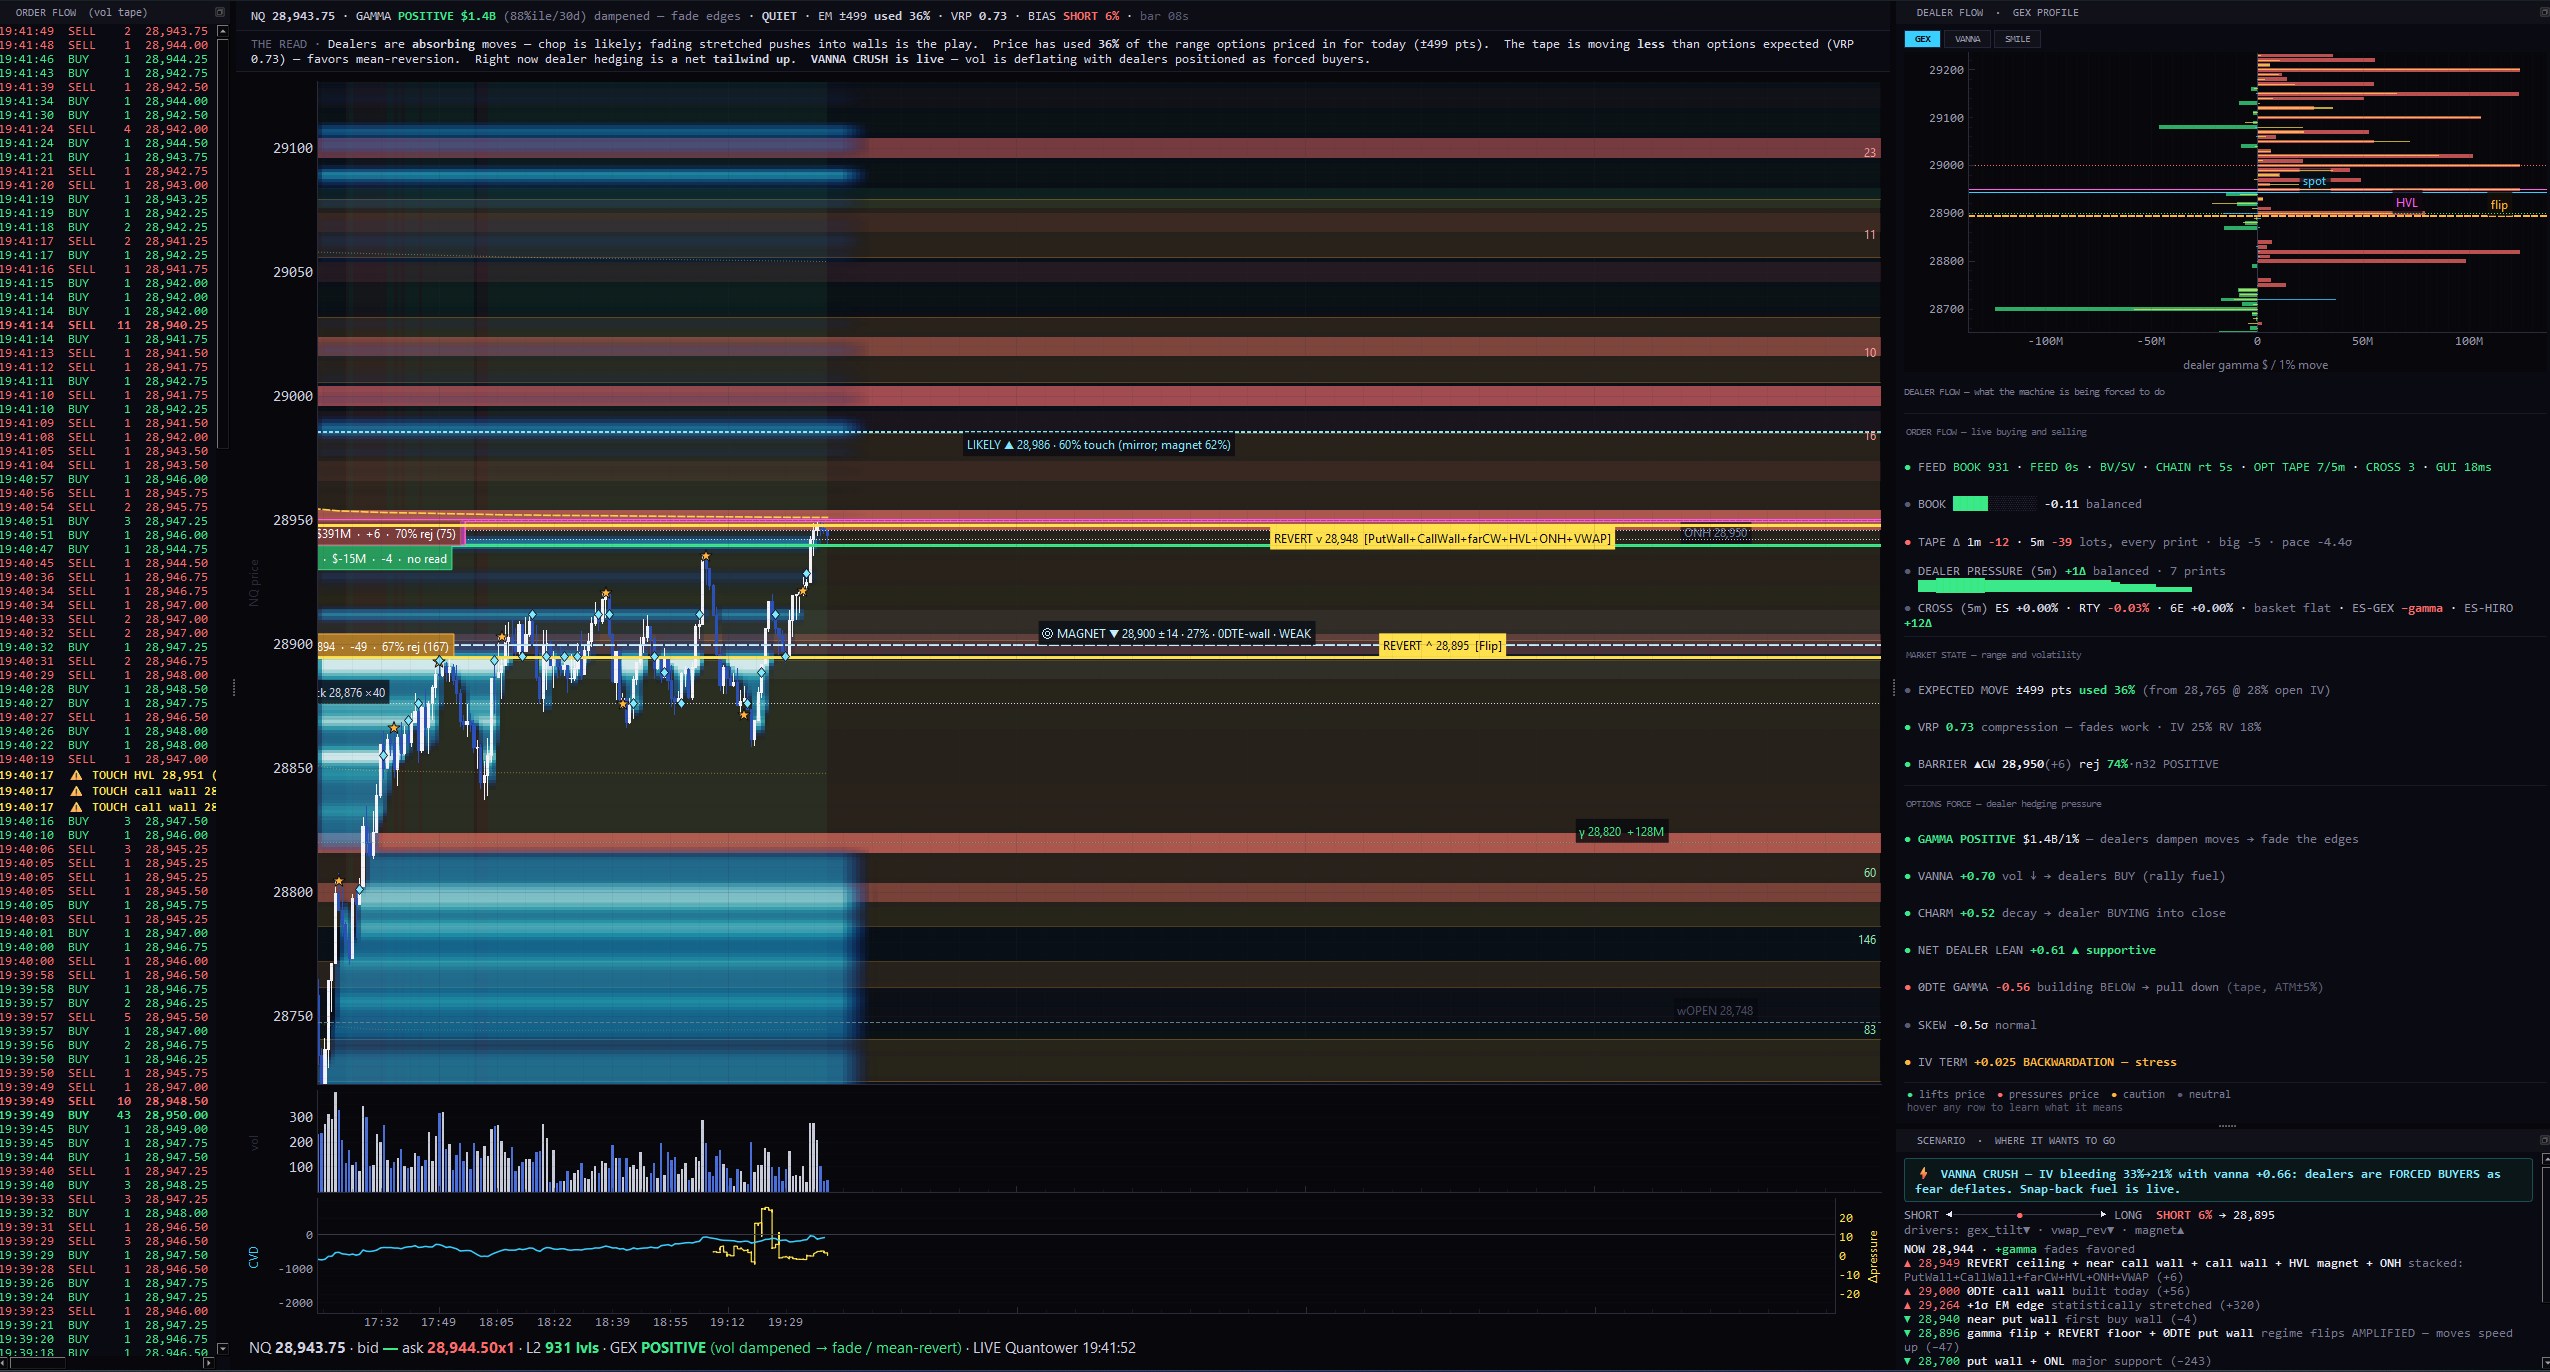2550x1372 pixels.
Task: Click the 'ONH 28,950' chart label
Action: [1715, 533]
